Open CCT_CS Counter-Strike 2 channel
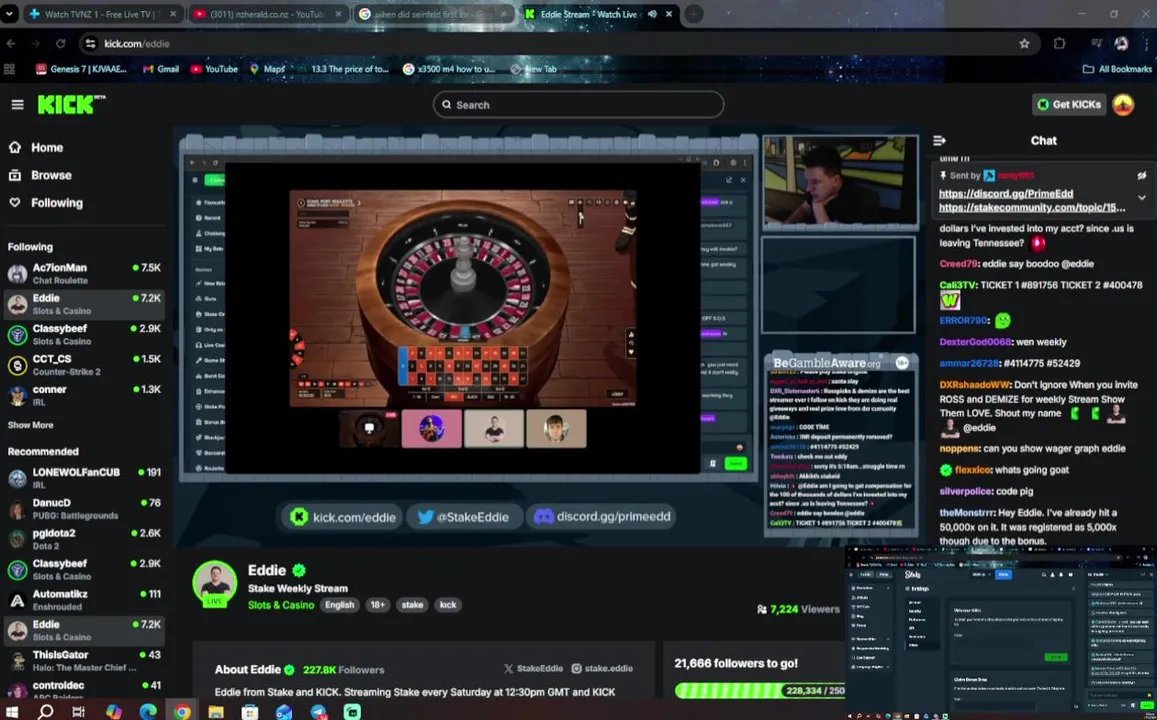This screenshot has width=1157, height=720. 84,365
